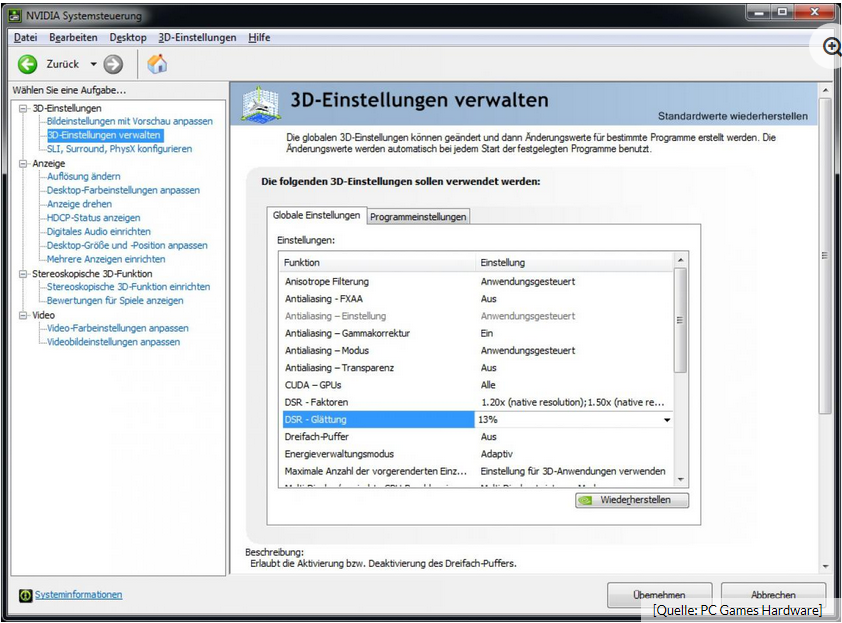Open Anzeige drehen
The height and width of the screenshot is (623, 842).
coord(79,204)
